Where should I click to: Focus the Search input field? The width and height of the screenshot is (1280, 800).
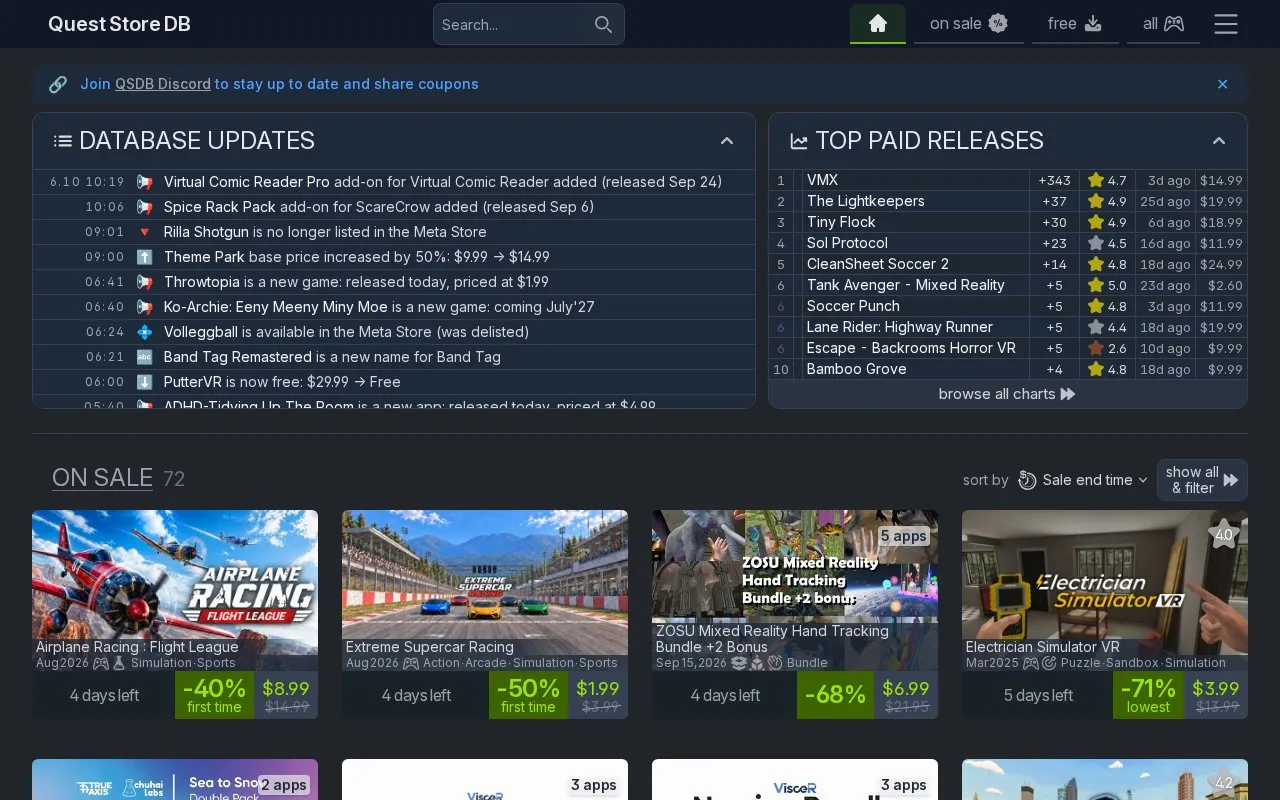click(x=528, y=24)
